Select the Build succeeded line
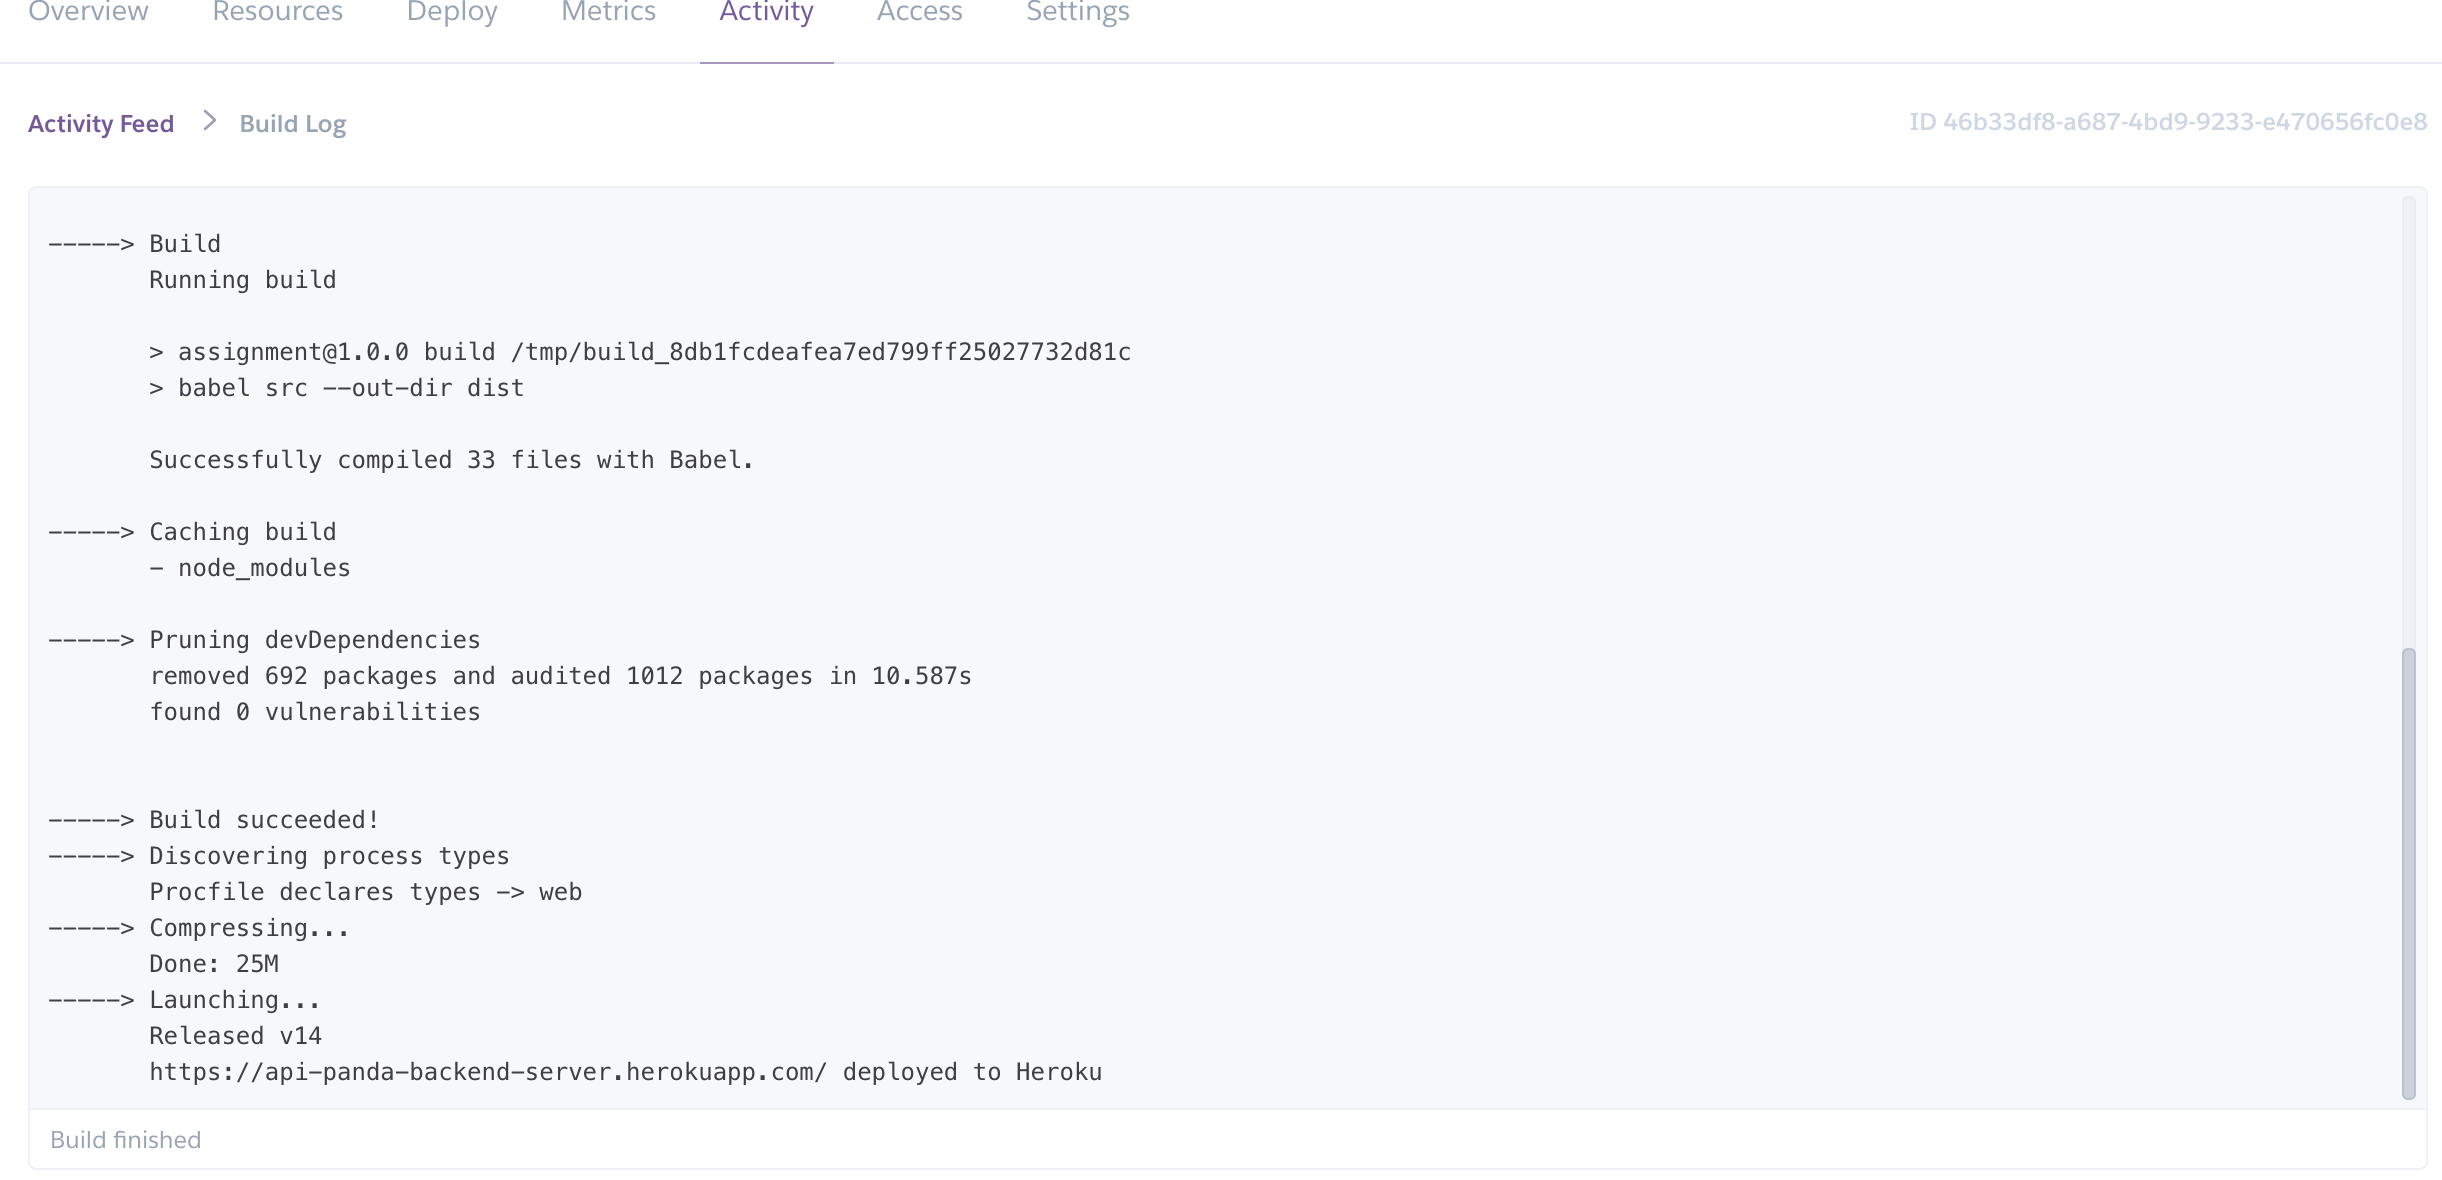The width and height of the screenshot is (2442, 1180). pos(213,818)
